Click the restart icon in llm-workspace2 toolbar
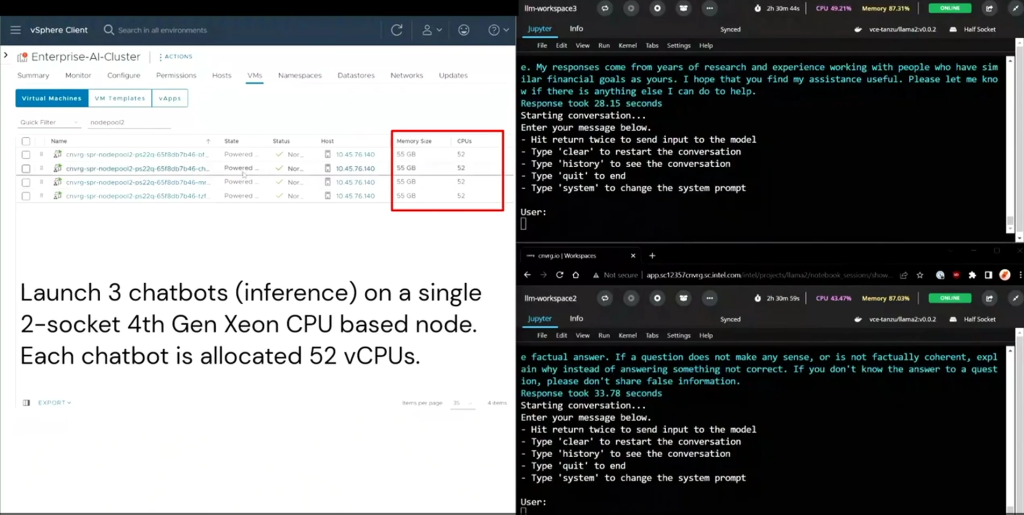Image resolution: width=1024 pixels, height=515 pixels. (x=605, y=298)
